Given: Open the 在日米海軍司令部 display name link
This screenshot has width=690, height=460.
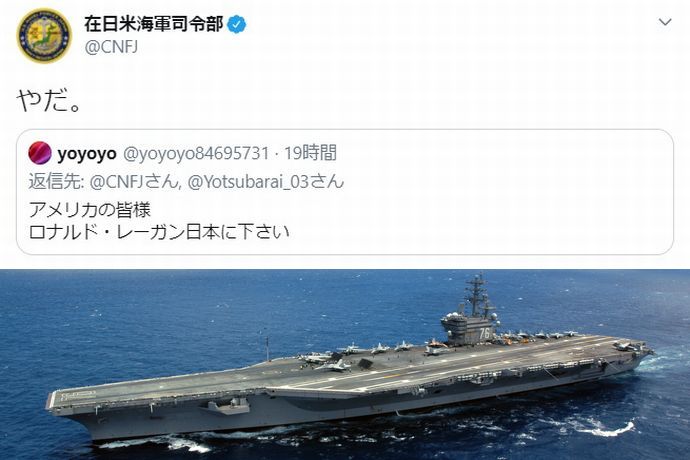Looking at the screenshot, I should point(154,24).
